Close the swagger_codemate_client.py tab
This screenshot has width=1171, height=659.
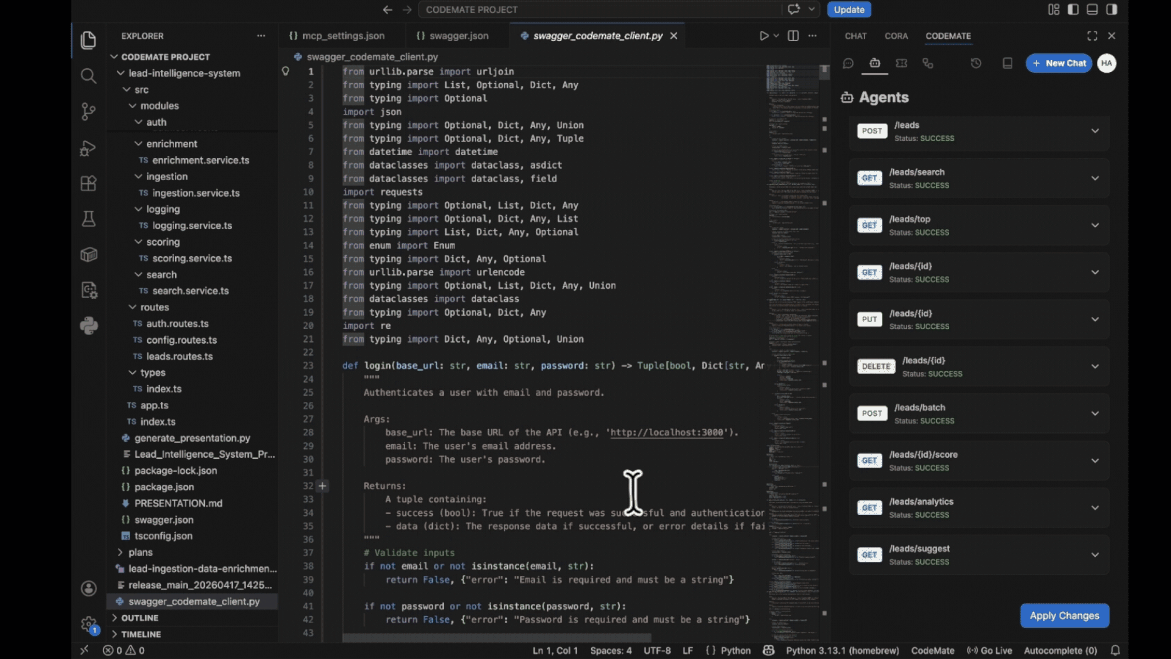click(x=674, y=36)
